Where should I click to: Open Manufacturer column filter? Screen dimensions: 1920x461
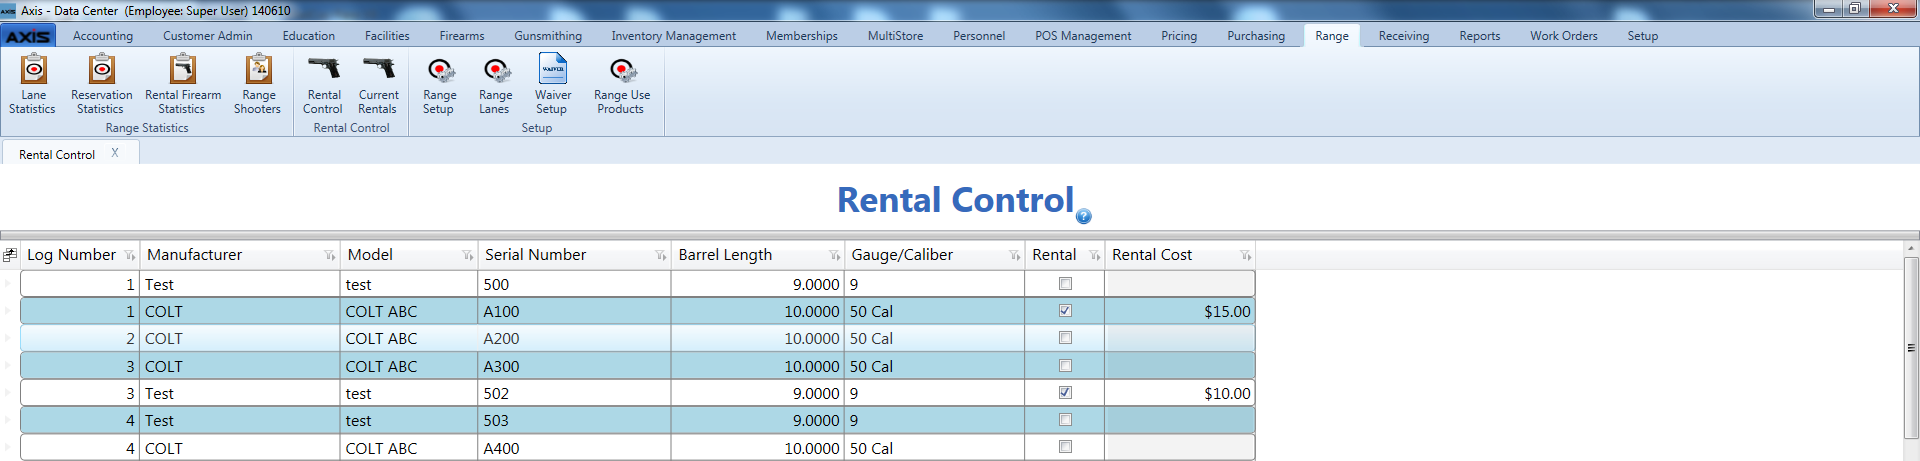[x=330, y=256]
